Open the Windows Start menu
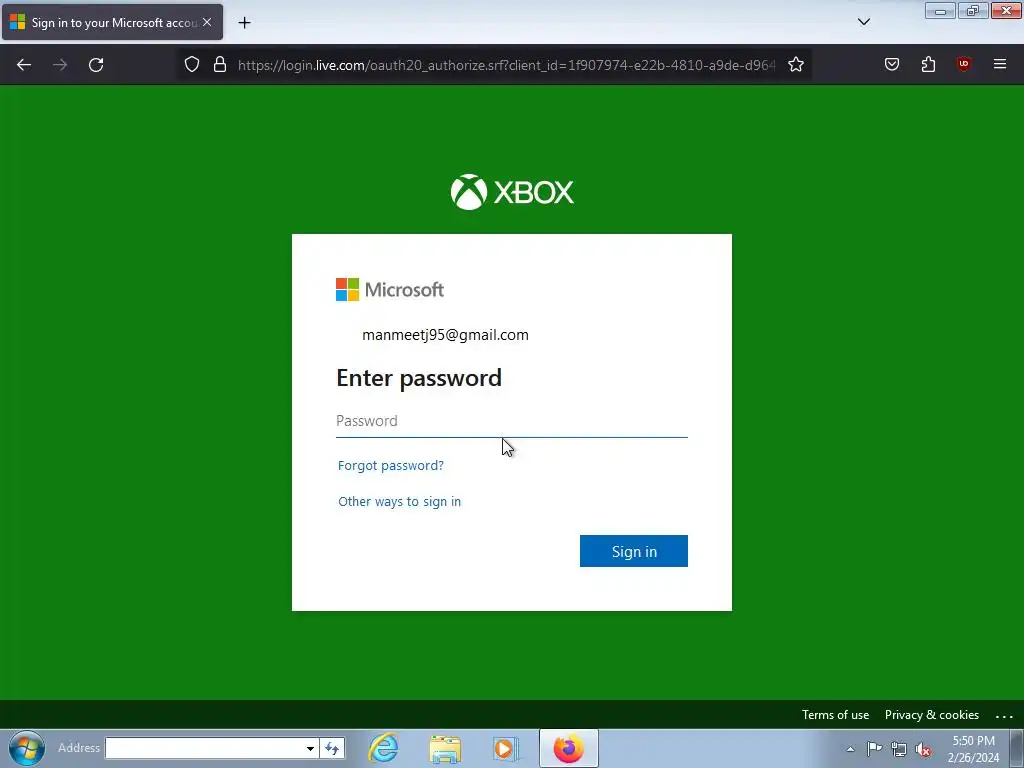Viewport: 1024px width, 768px height. pyautogui.click(x=27, y=748)
